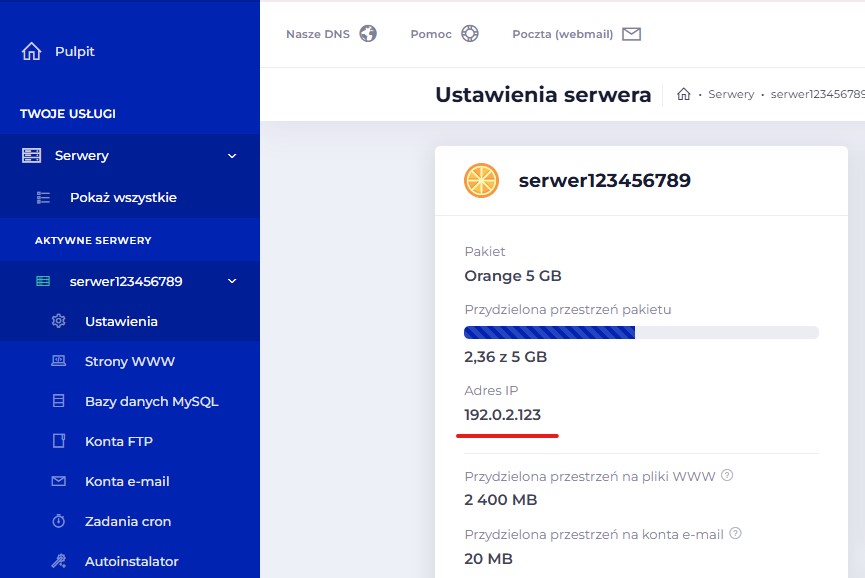Click help icon next to konta e-mail quota
This screenshot has width=865, height=578.
[735, 534]
